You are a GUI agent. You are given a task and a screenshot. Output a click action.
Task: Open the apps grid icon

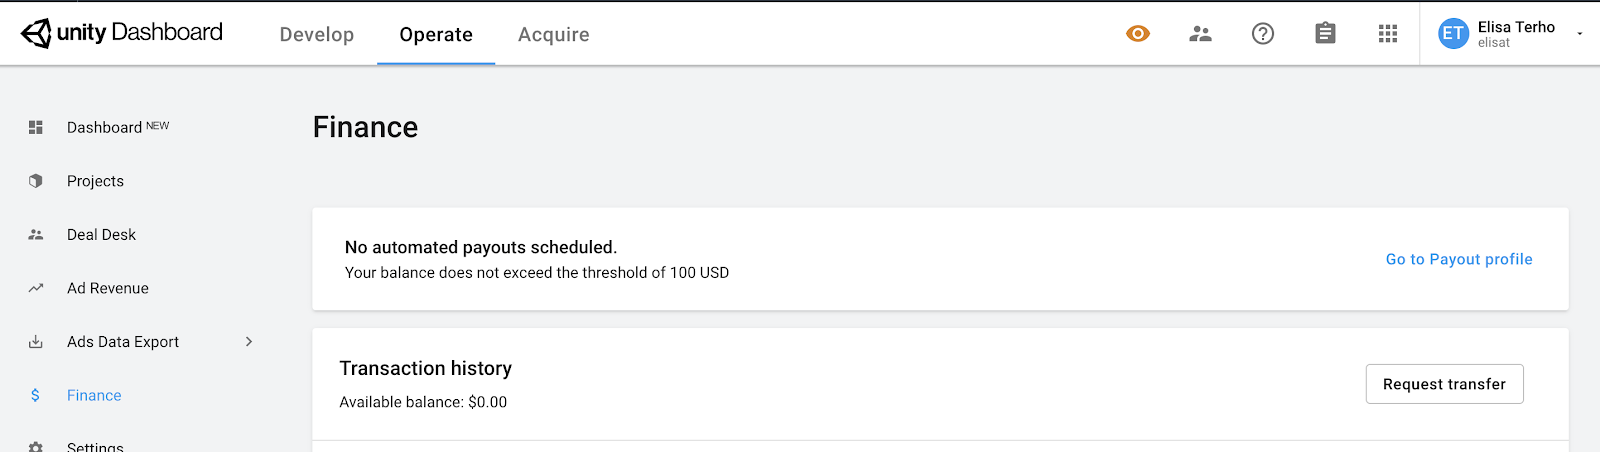1388,34
